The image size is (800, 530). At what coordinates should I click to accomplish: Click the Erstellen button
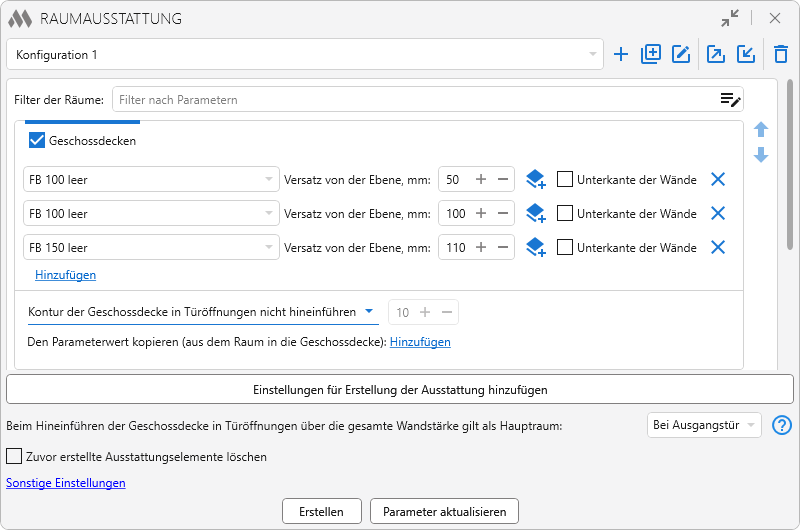click(321, 511)
